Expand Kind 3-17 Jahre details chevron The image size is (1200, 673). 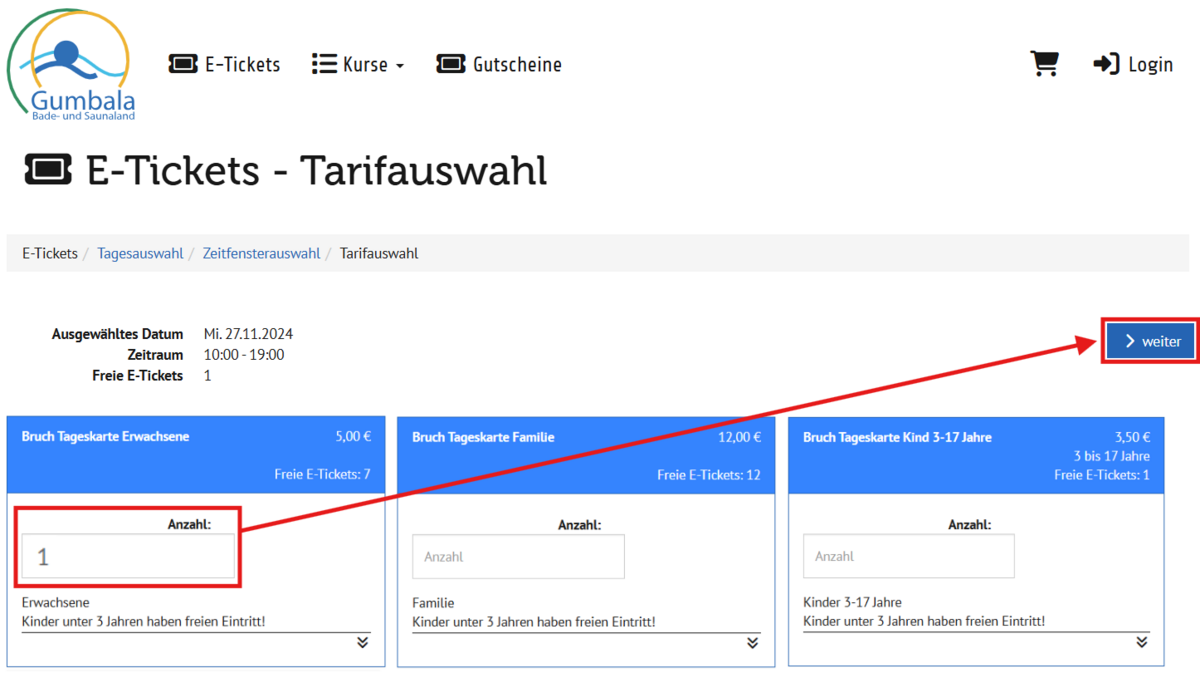[1141, 642]
